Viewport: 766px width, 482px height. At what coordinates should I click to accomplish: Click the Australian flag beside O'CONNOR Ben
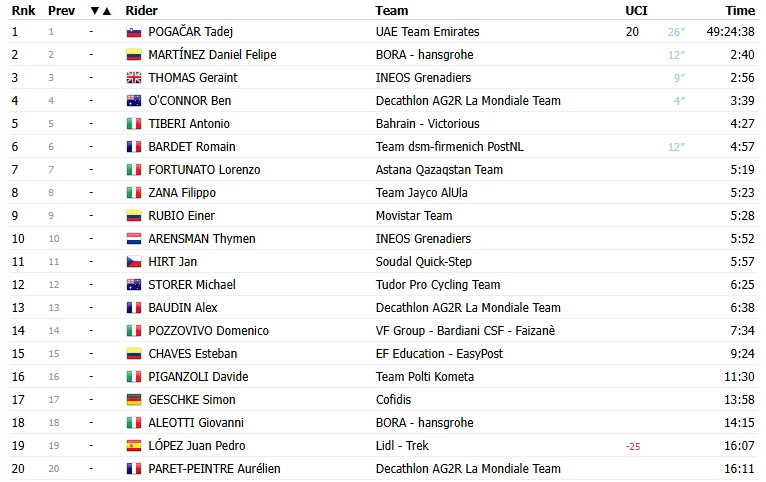[x=134, y=101]
